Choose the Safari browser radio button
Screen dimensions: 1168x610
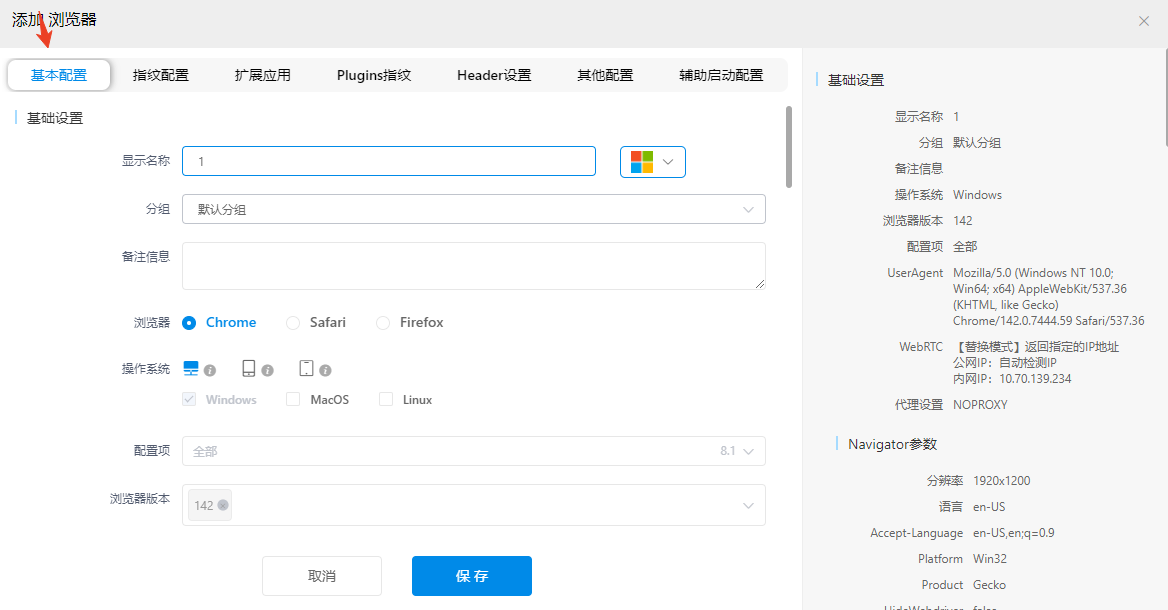pos(293,323)
